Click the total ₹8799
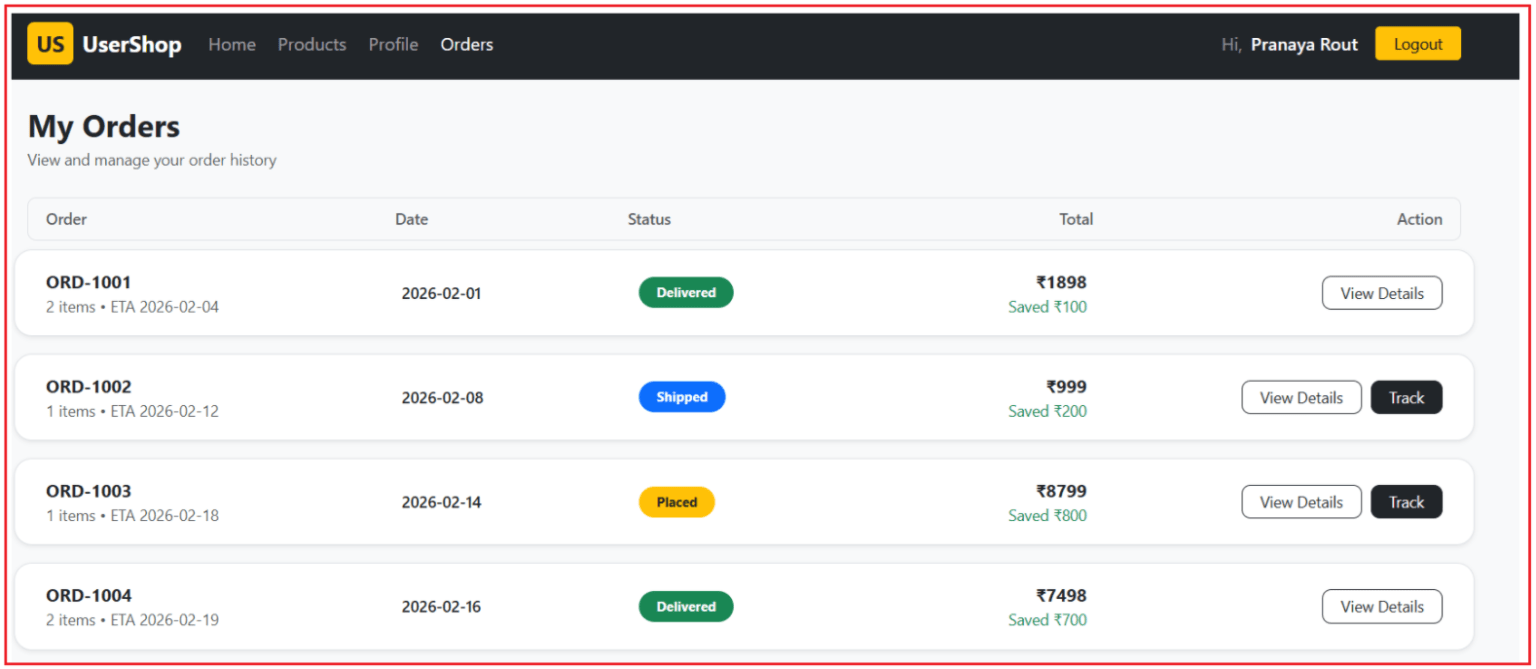Image resolution: width=1536 pixels, height=669 pixels. pos(1061,491)
